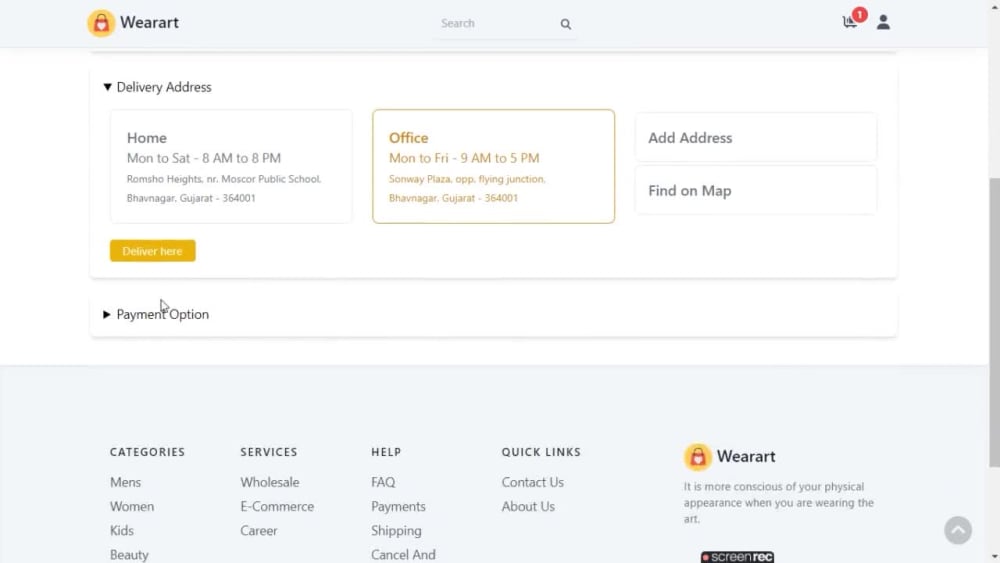
Task: Click the scroll-to-top arrow button
Action: [x=958, y=530]
